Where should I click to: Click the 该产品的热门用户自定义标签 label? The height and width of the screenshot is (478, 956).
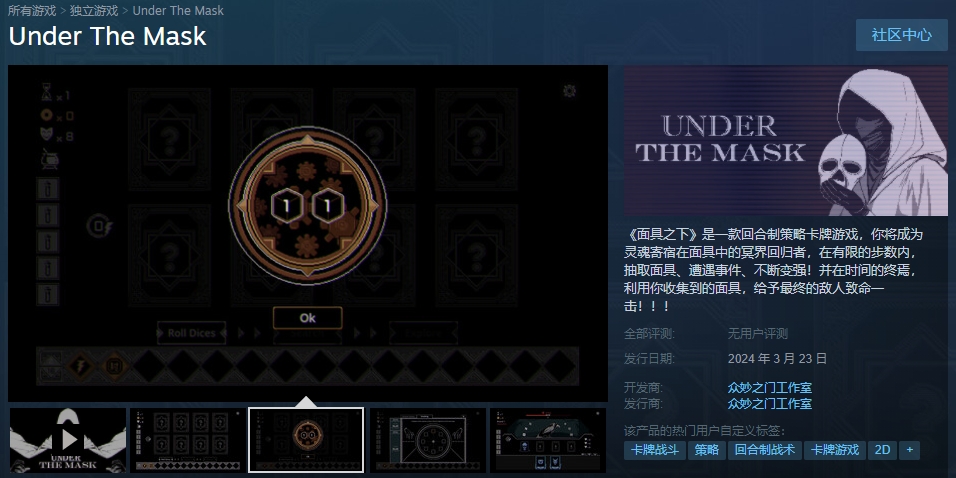pyautogui.click(x=704, y=430)
